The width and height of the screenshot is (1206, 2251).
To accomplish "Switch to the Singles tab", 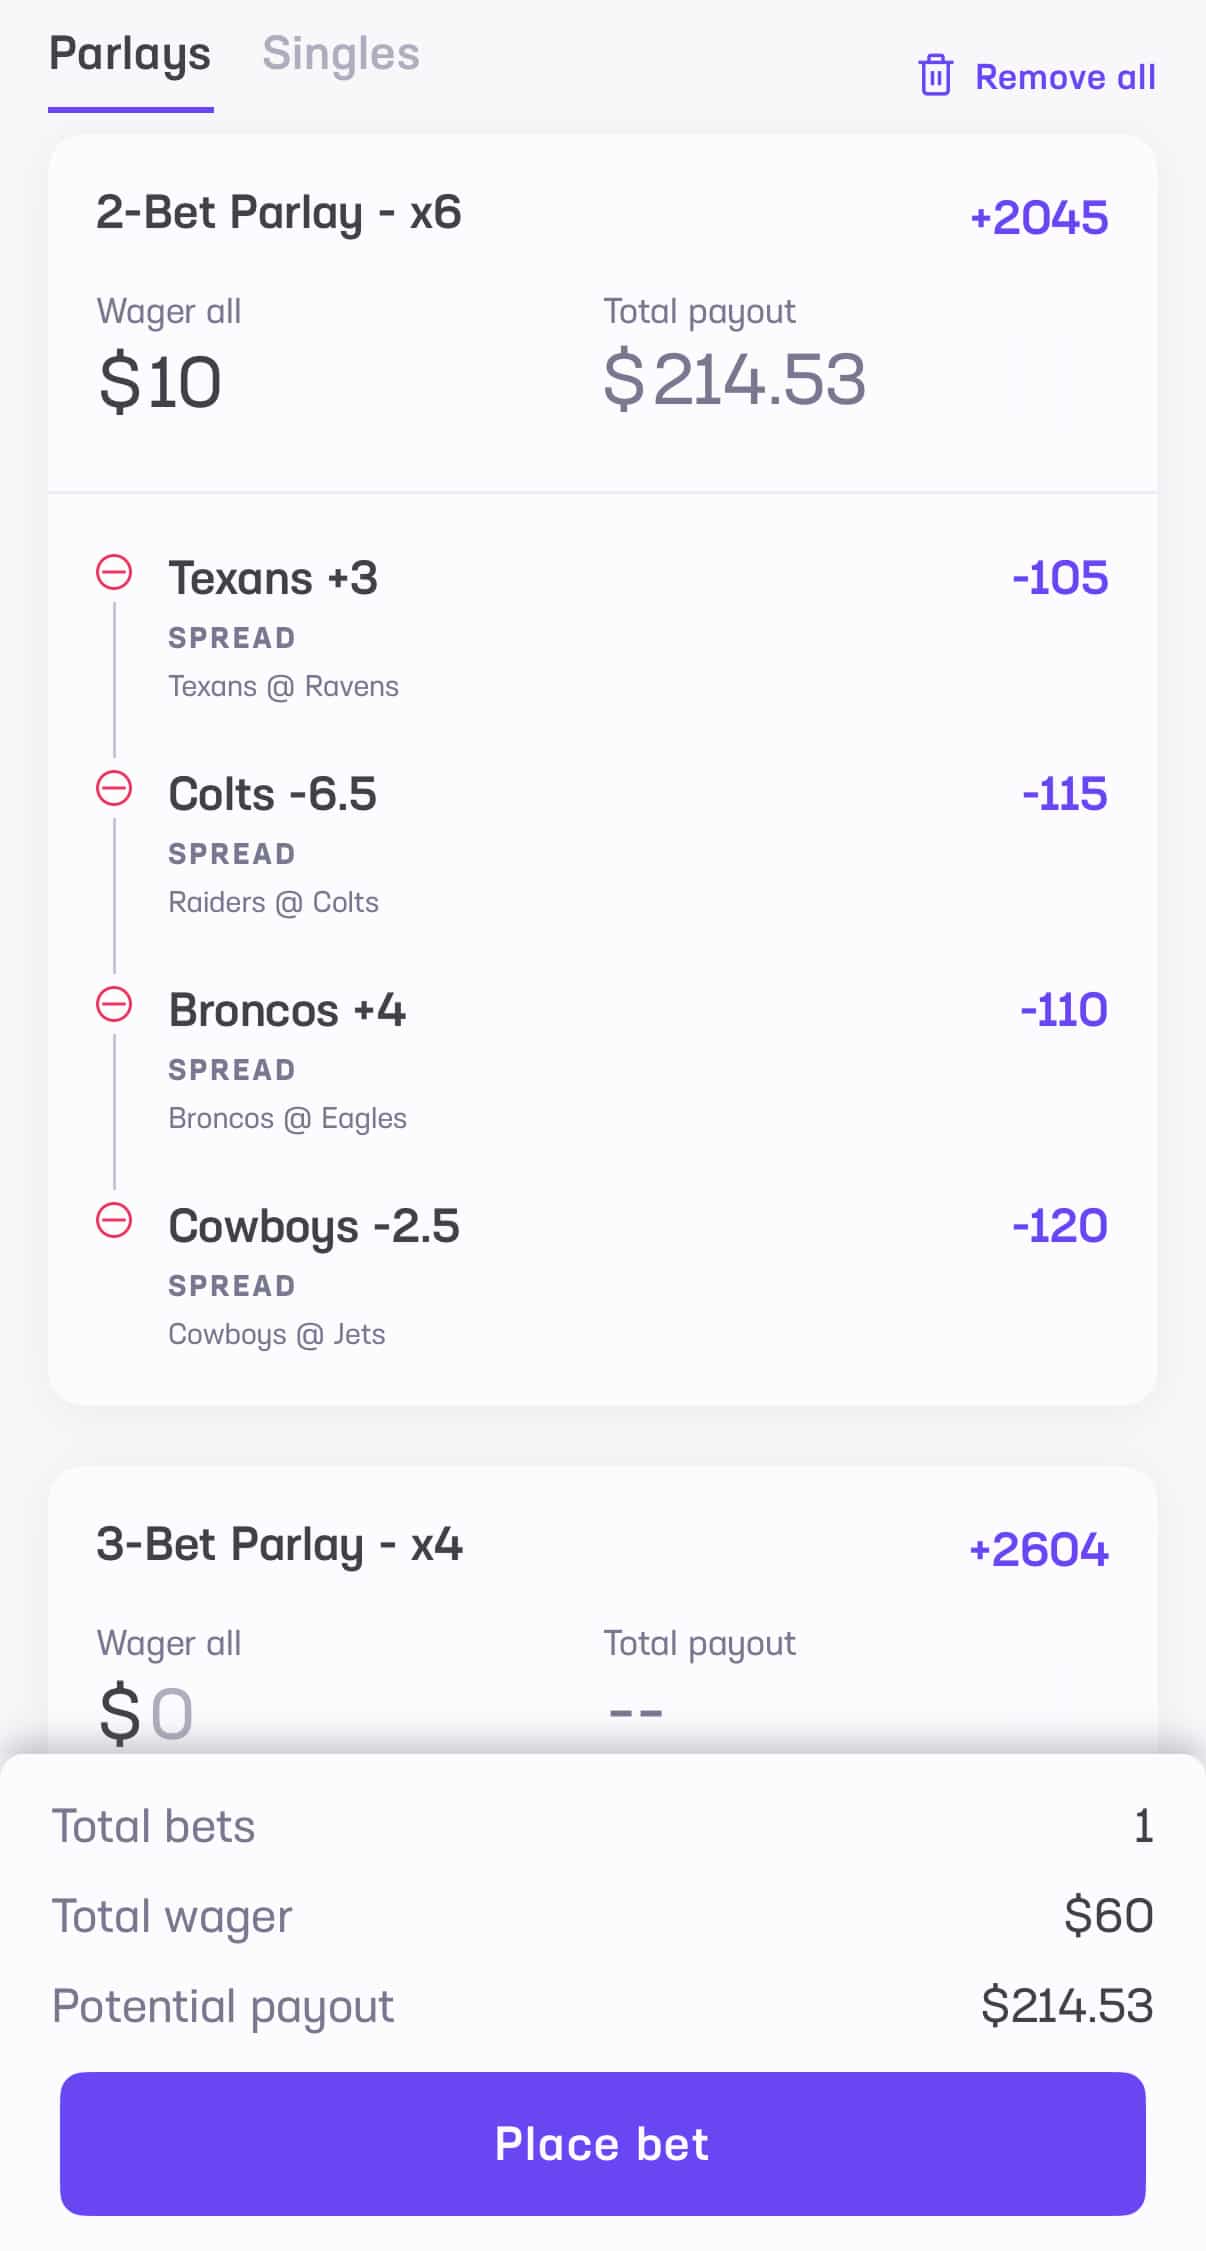I will (340, 54).
